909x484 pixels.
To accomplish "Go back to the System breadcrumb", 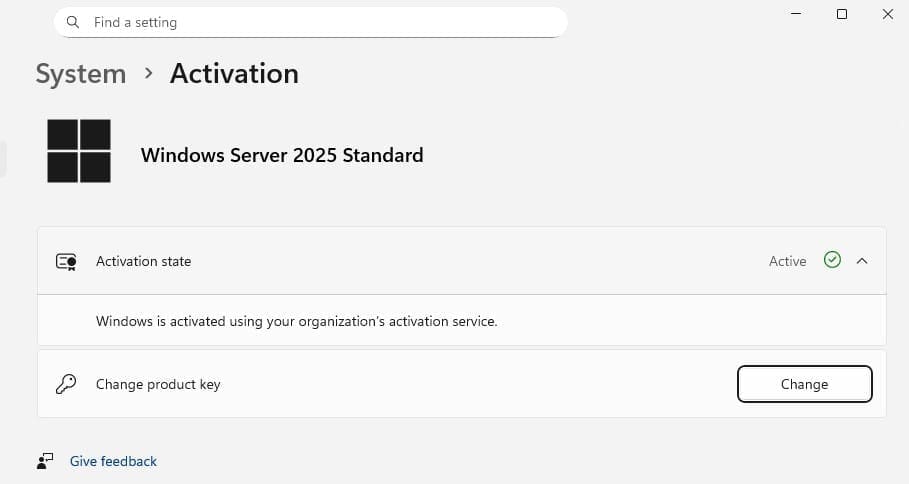I will pyautogui.click(x=80, y=74).
